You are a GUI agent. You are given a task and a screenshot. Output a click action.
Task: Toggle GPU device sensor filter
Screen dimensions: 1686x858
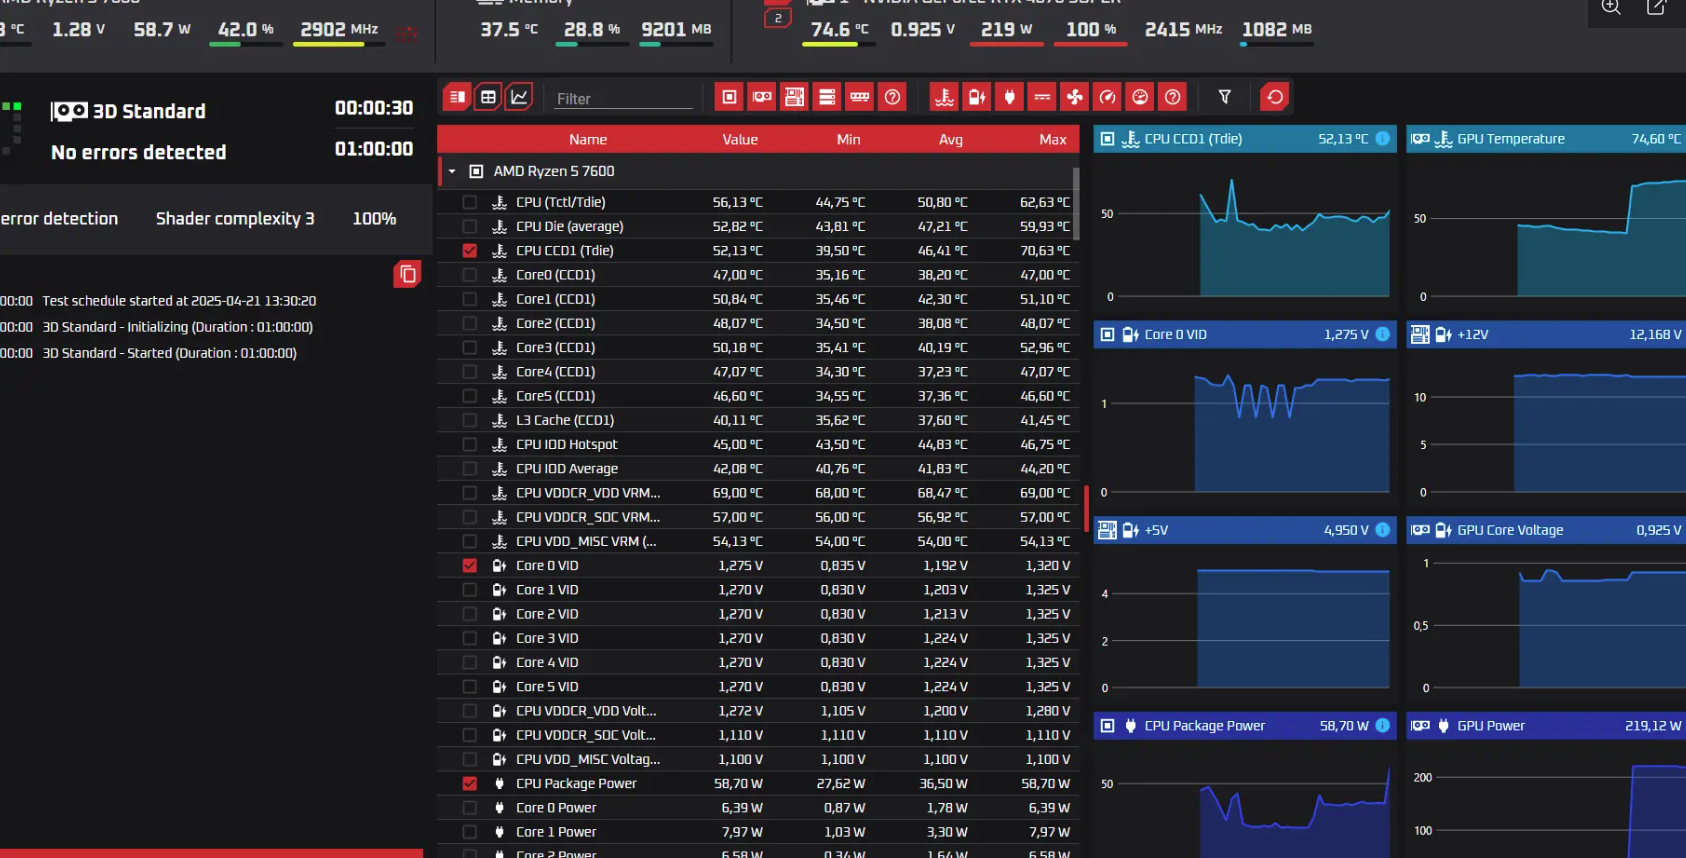pyautogui.click(x=762, y=97)
